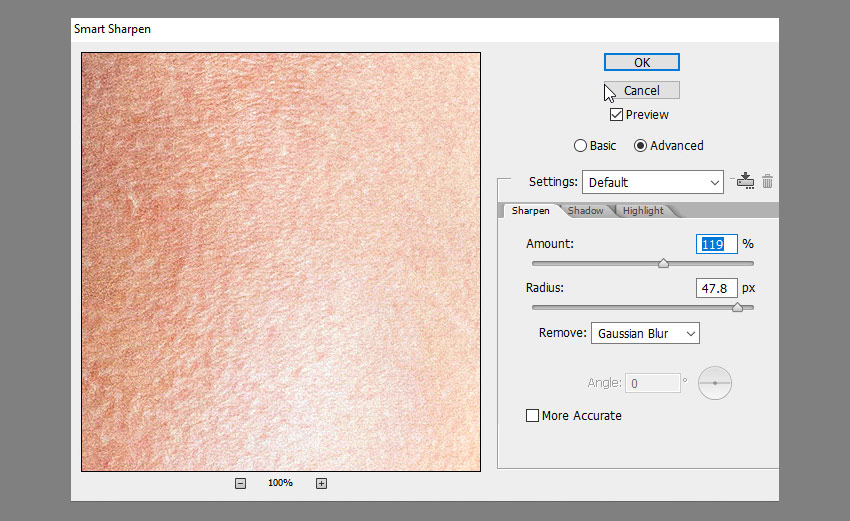The height and width of the screenshot is (521, 850).
Task: Open the Remove Gaussian Blur dropdown
Action: click(645, 333)
